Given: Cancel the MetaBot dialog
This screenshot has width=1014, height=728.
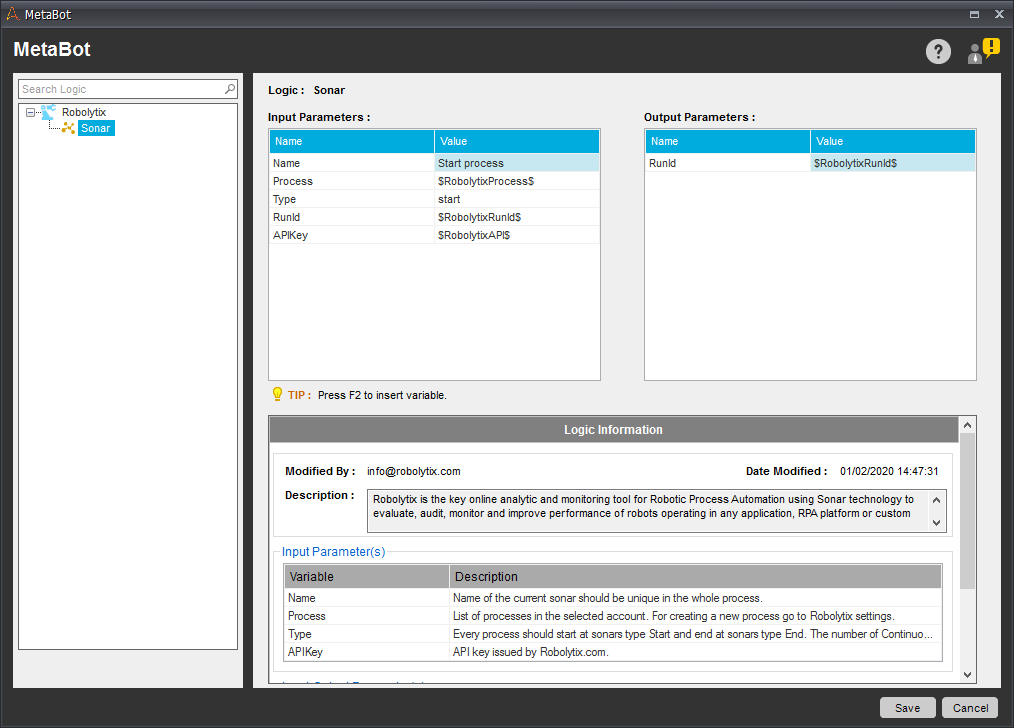Looking at the screenshot, I should [970, 708].
